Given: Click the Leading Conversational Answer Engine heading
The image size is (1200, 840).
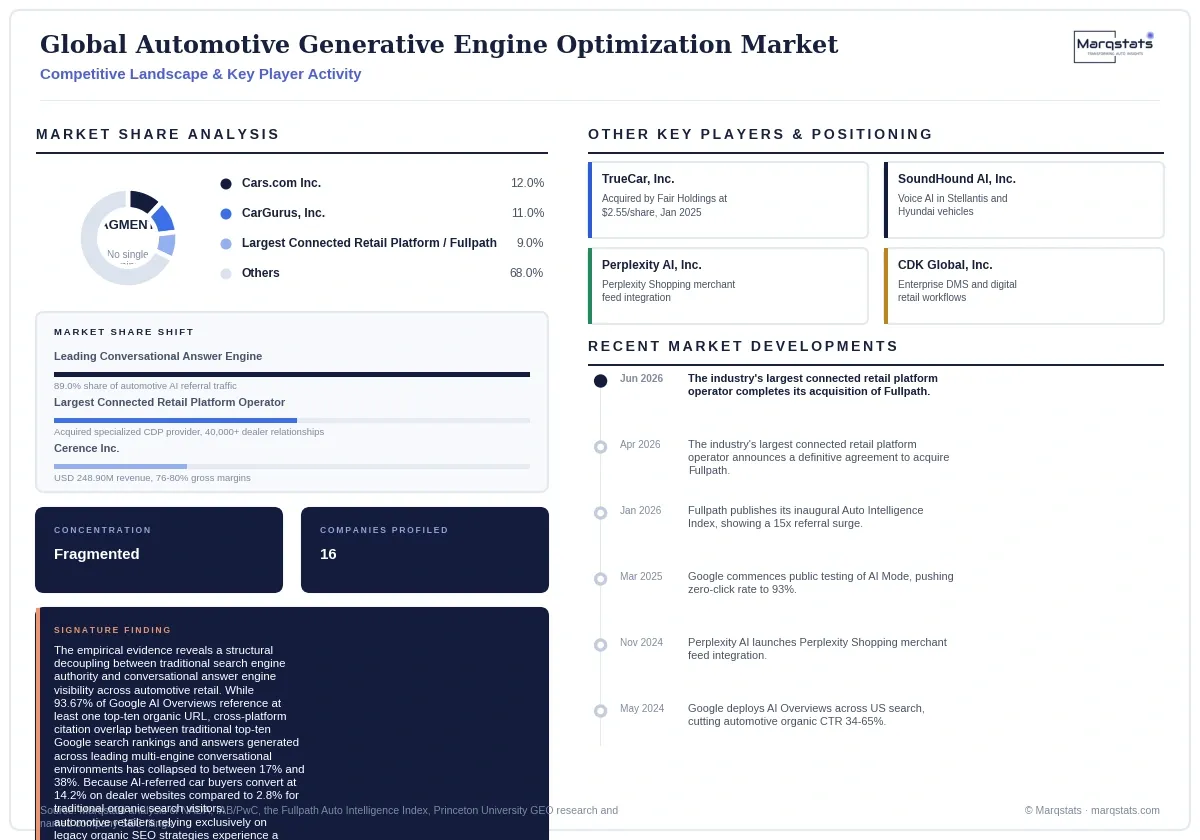Looking at the screenshot, I should point(158,356).
